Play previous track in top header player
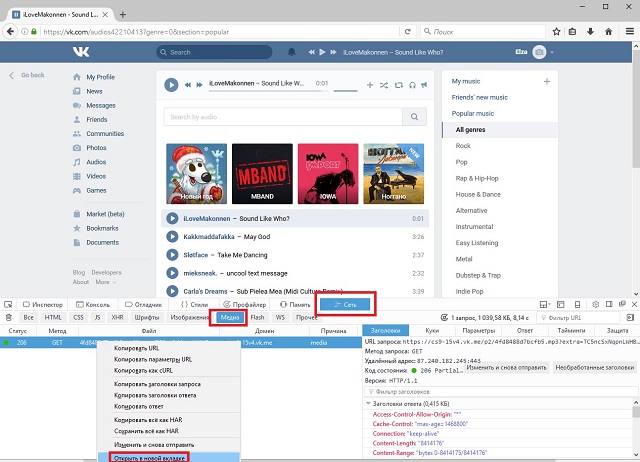Screen dimensions: 640x462 [312, 52]
